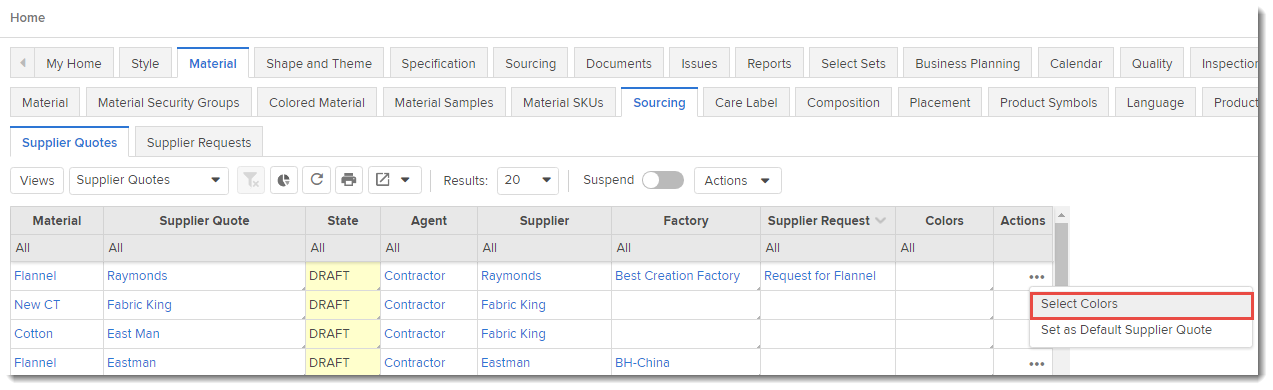Open the export icon dropdown
The width and height of the screenshot is (1273, 390).
[x=395, y=181]
